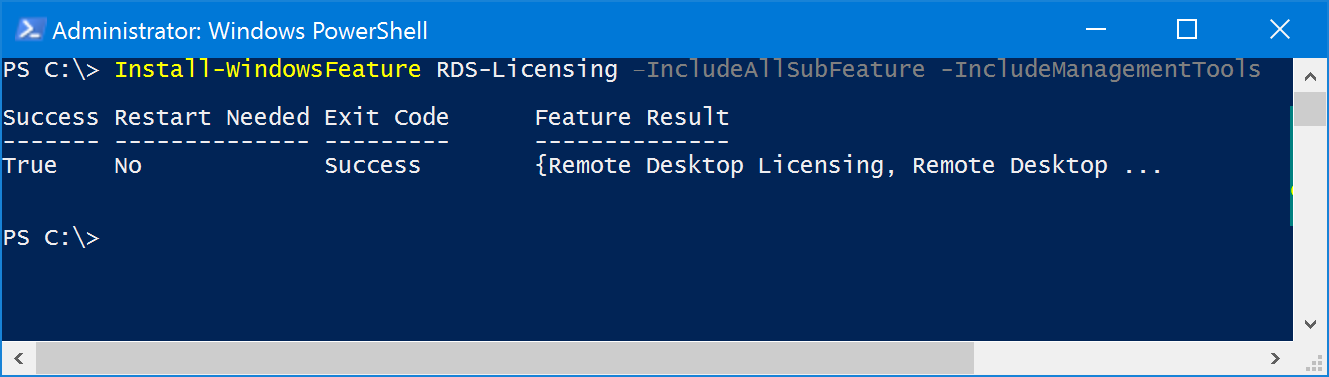Click the 'Exit Code' column header
The image size is (1329, 377).
pos(387,118)
